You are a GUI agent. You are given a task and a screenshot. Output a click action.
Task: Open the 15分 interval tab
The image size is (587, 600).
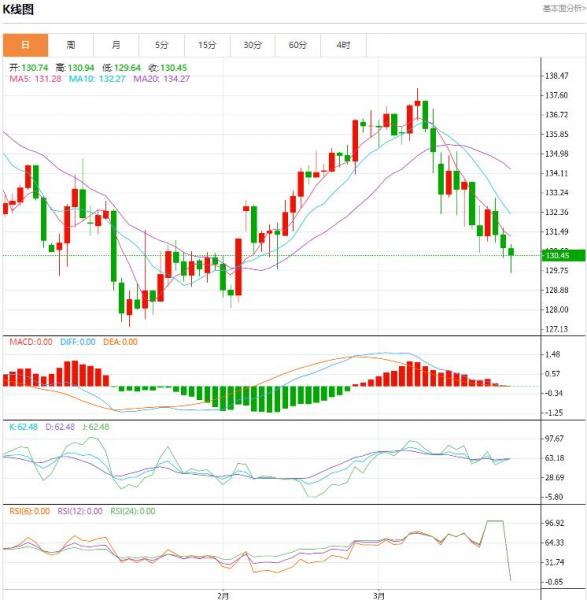pos(207,45)
